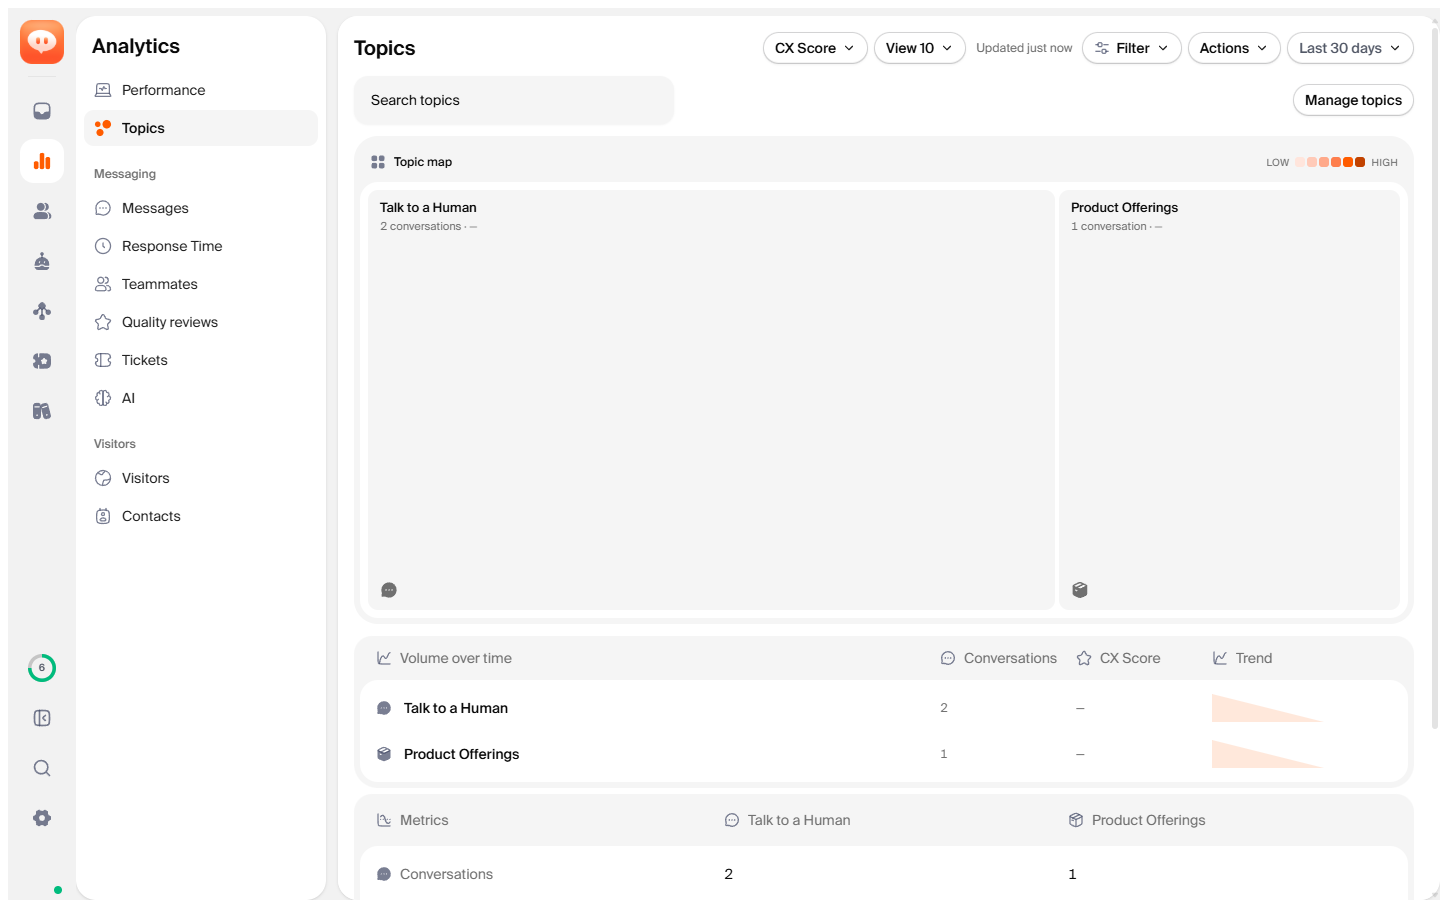Image resolution: width=1440 pixels, height=900 pixels.
Task: Click the page vertical scrollbar
Action: point(1435,380)
